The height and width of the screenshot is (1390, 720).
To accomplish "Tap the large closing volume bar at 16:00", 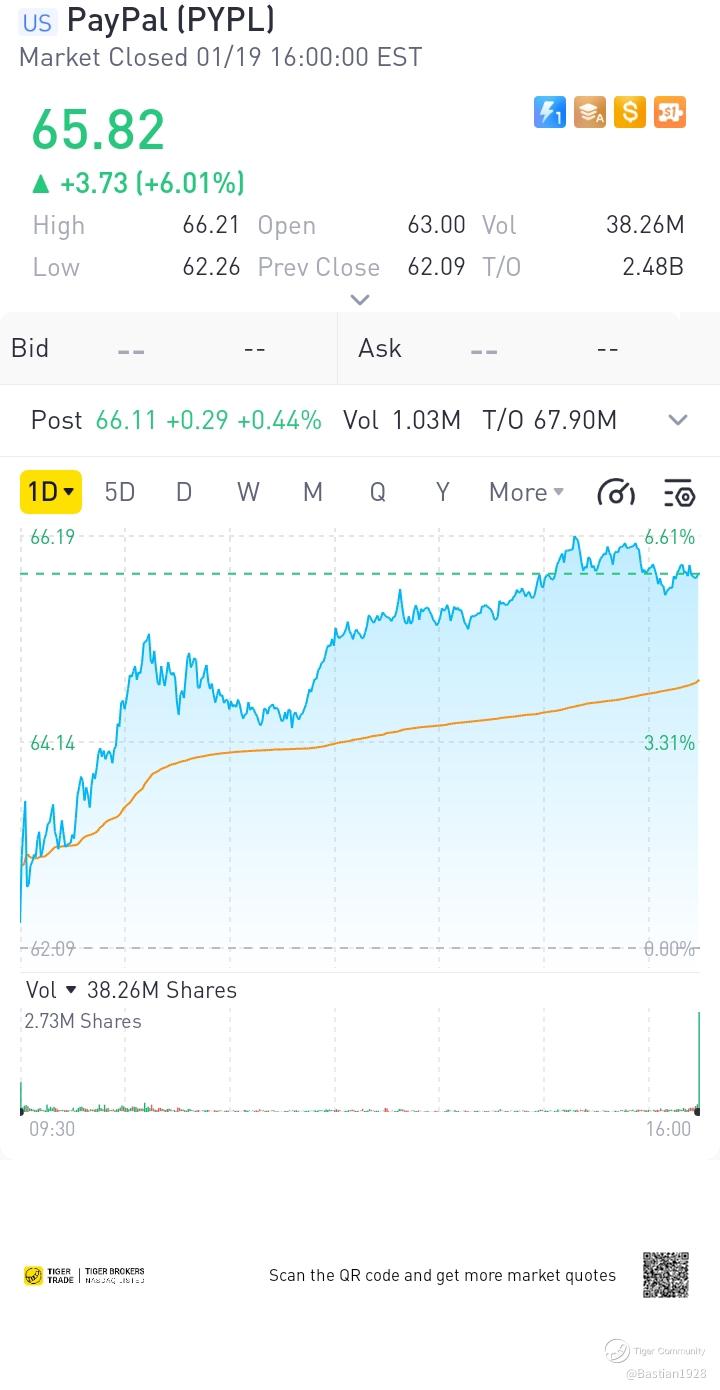I will 697,1062.
